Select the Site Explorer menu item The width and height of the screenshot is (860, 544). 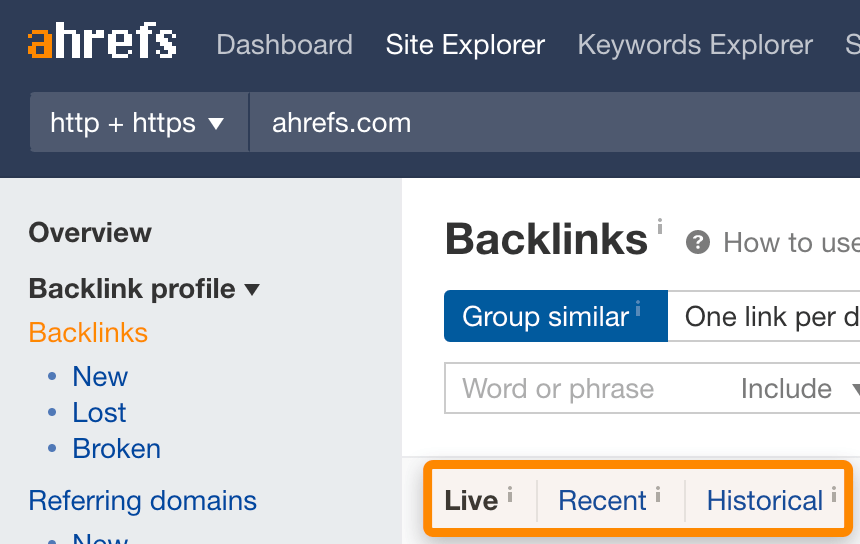coord(465,45)
